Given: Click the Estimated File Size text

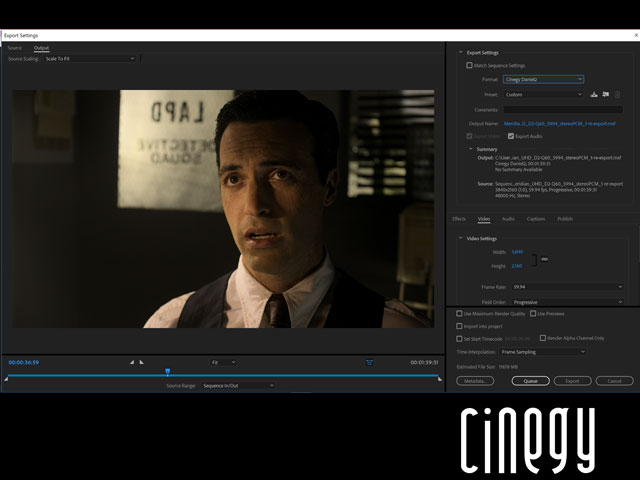Looking at the screenshot, I should (487, 367).
